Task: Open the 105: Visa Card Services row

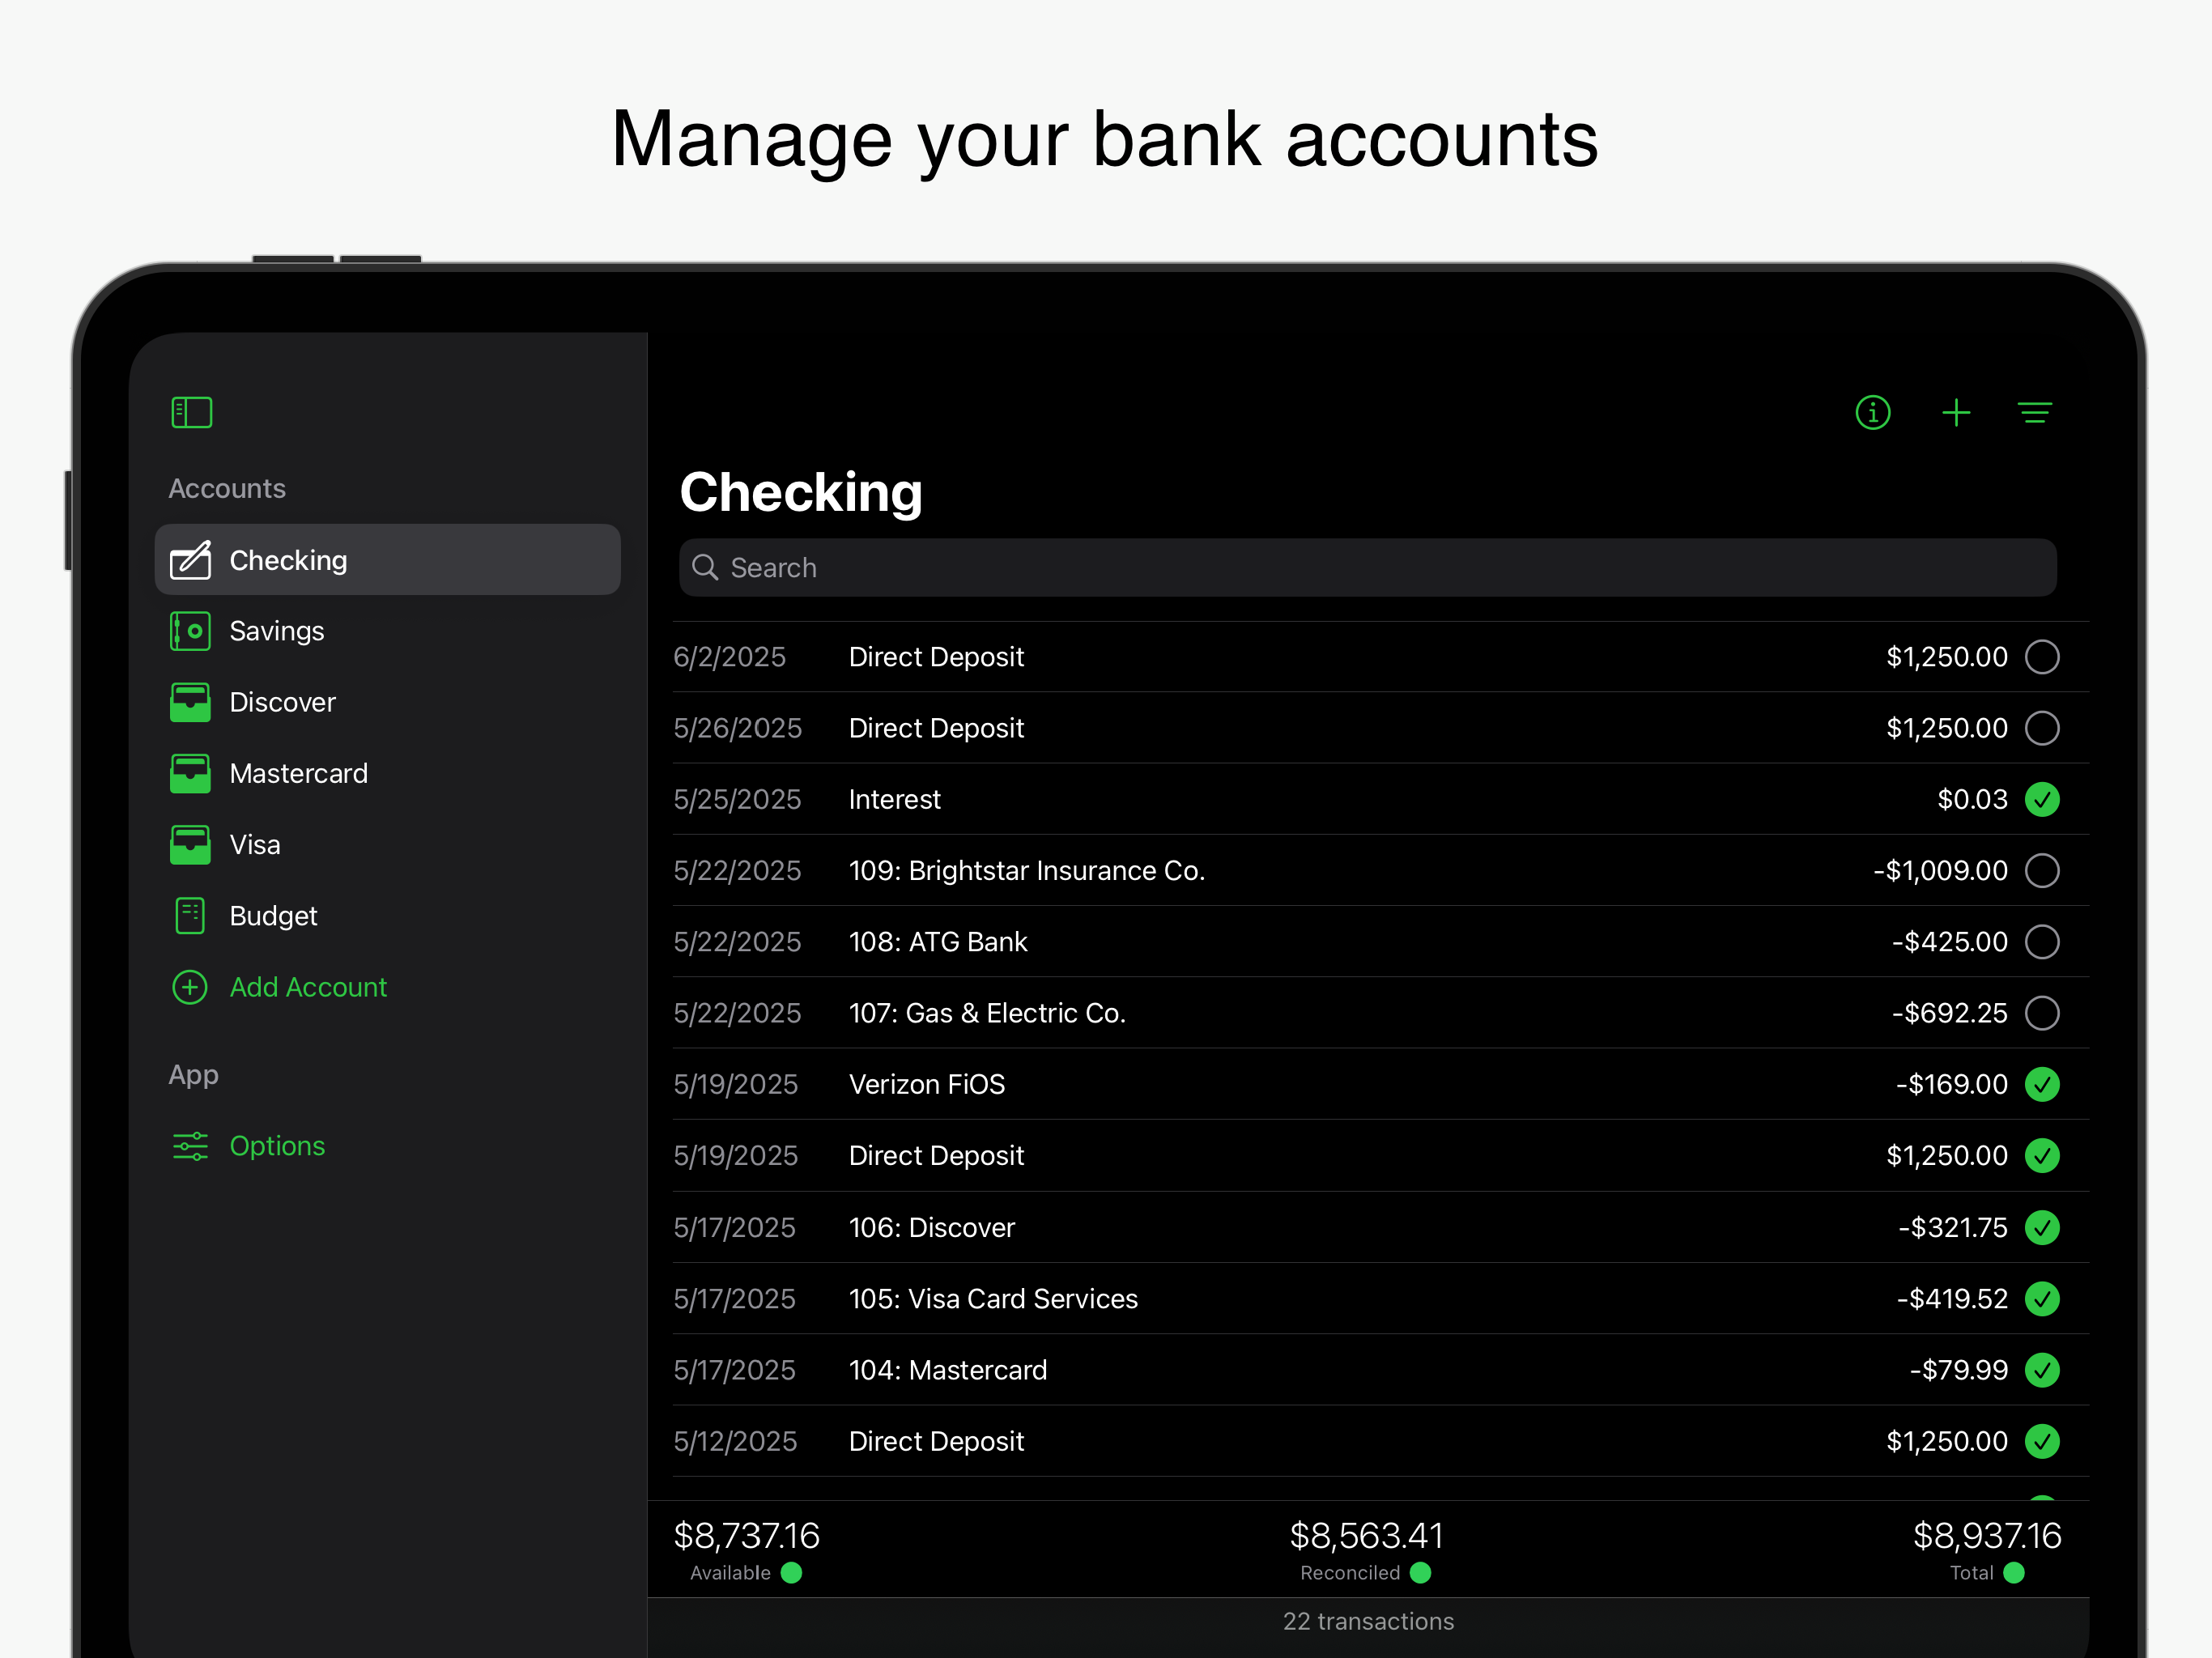Action: pos(1380,1298)
